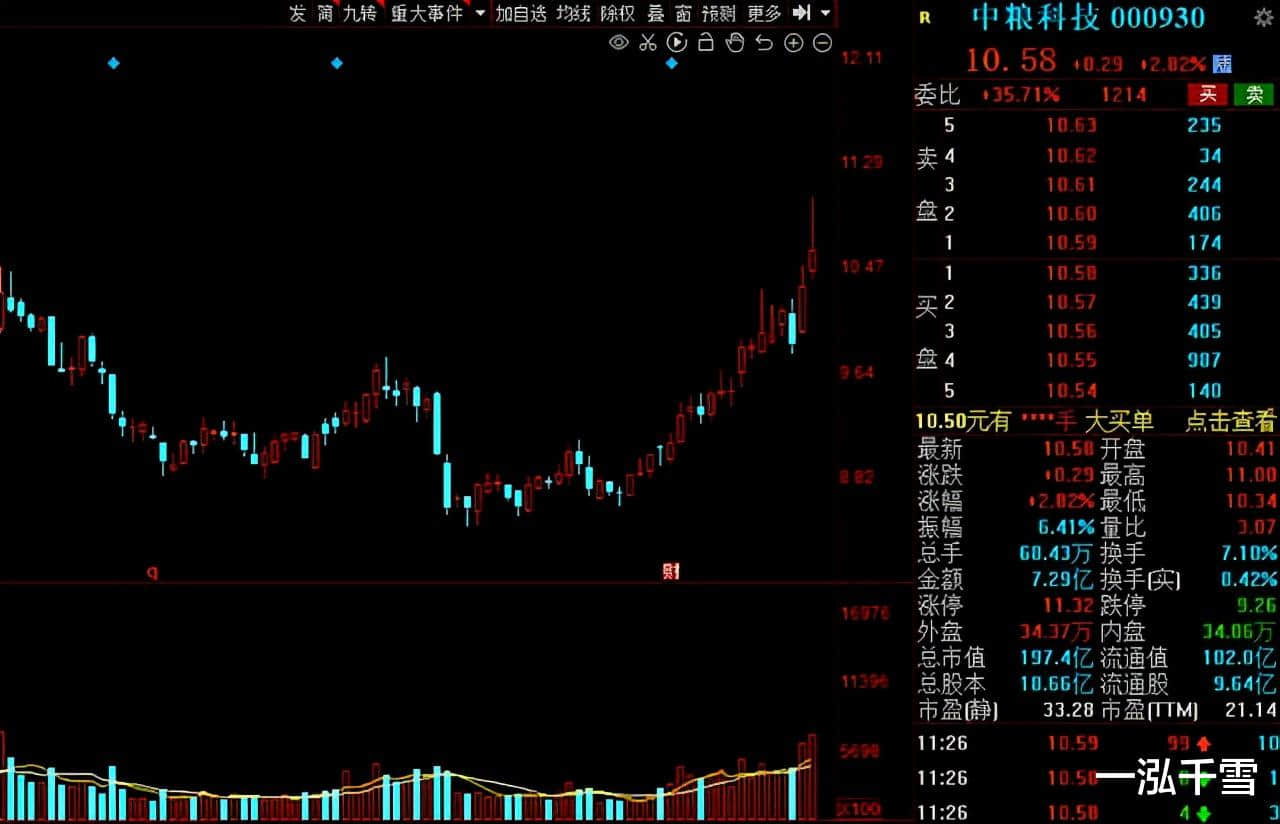The width and height of the screenshot is (1280, 824).
Task: Open settings gear beside stock code
Action: [1263, 17]
